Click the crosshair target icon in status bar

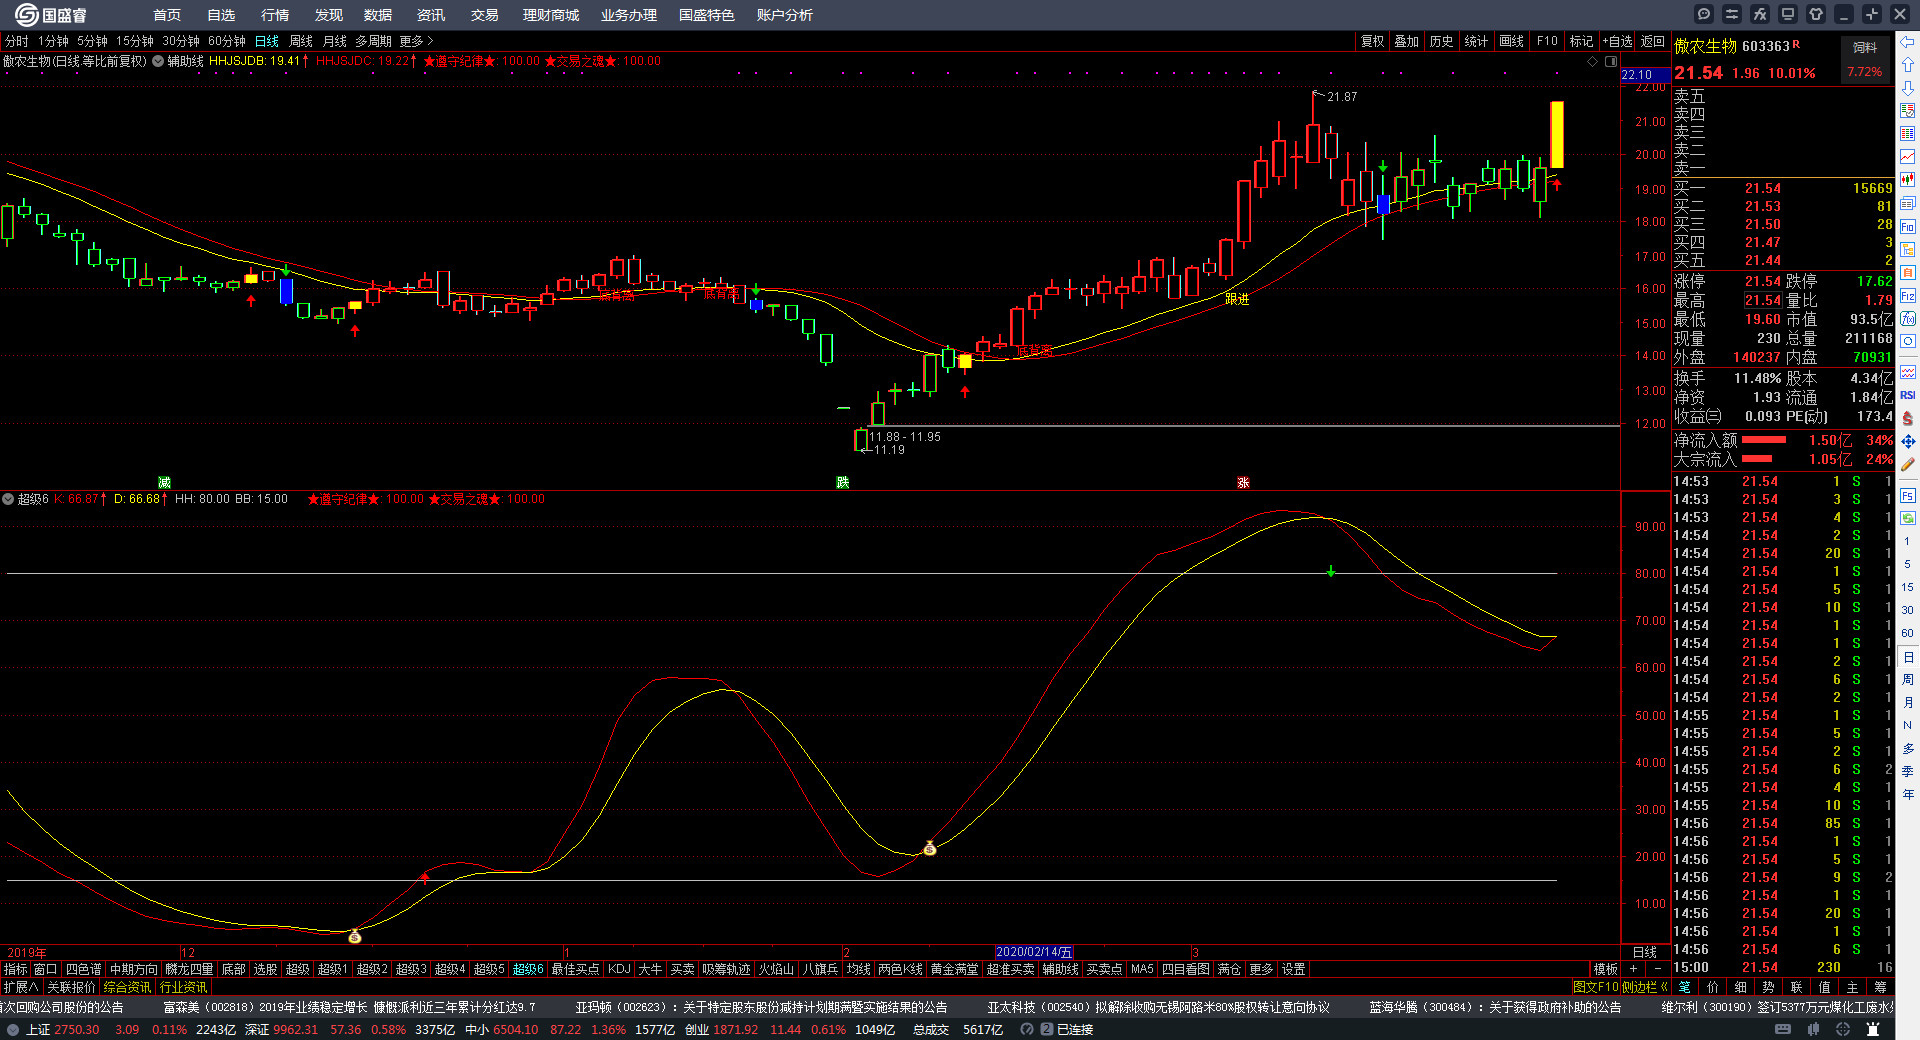tap(1843, 1029)
